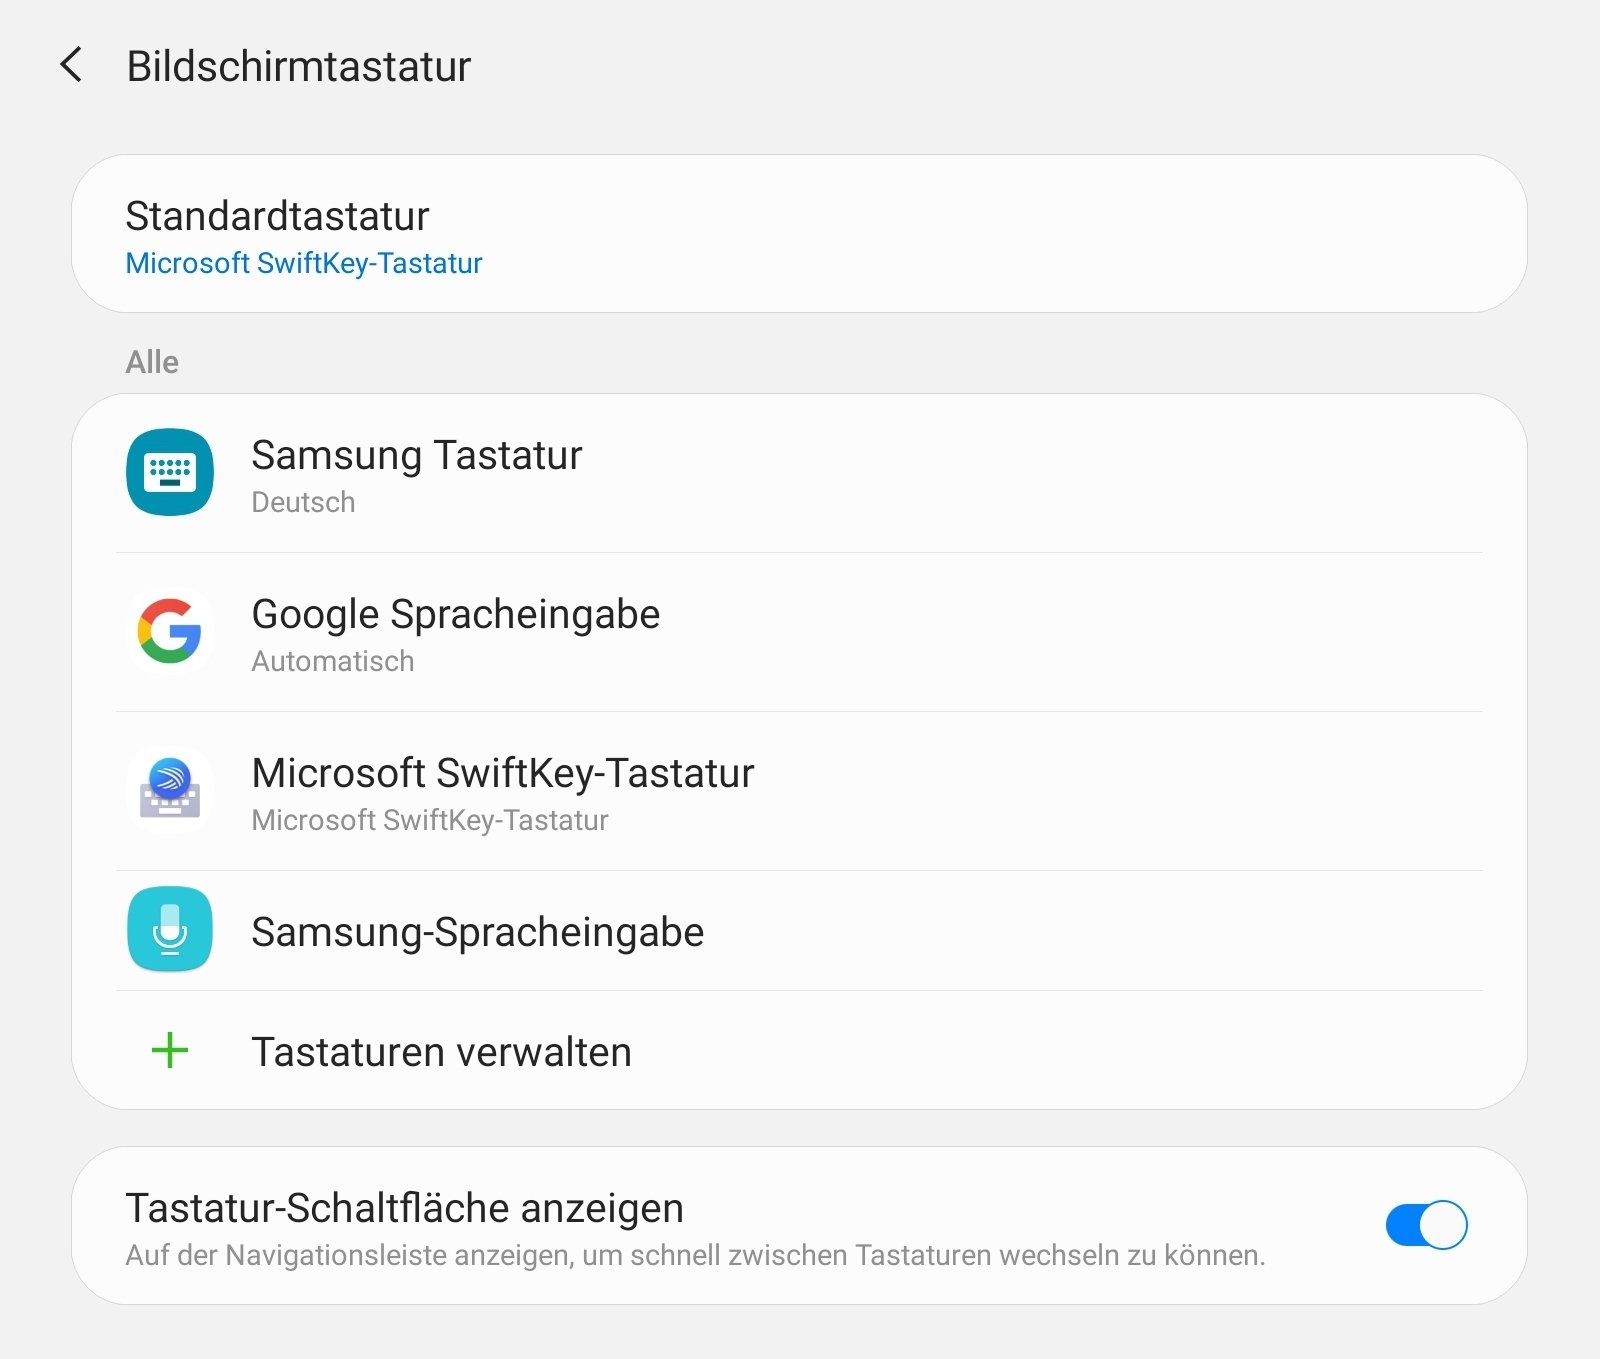Tap the Navigationsleiste description text

(x=695, y=1255)
